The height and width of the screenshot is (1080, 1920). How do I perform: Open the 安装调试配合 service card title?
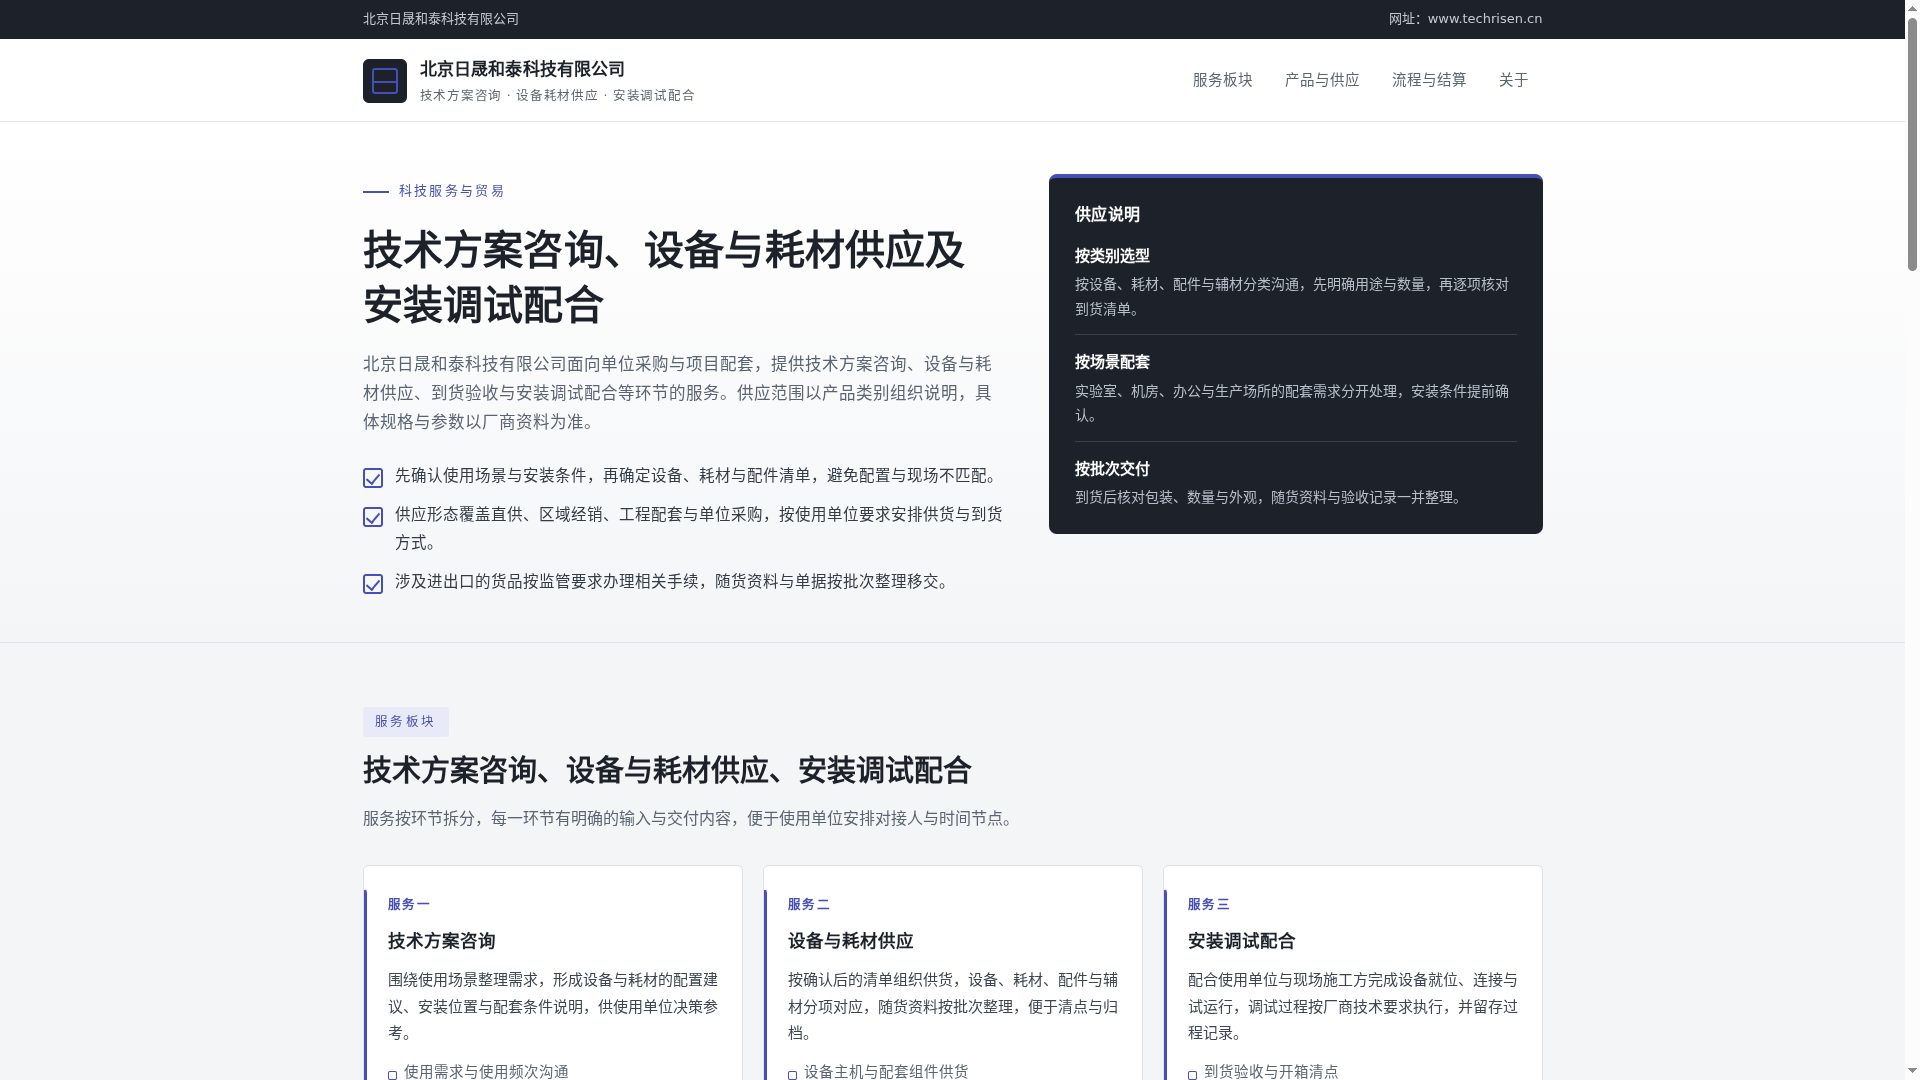[x=1241, y=941]
